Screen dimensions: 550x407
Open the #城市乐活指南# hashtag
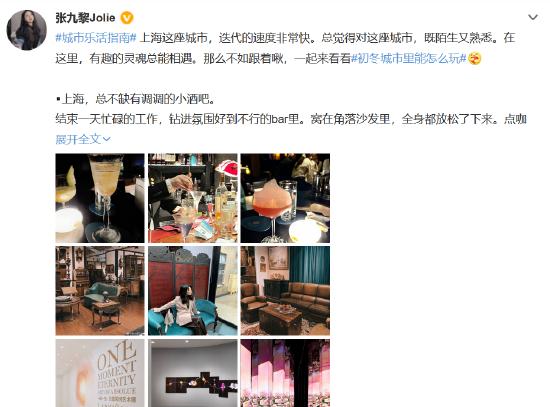[96, 38]
